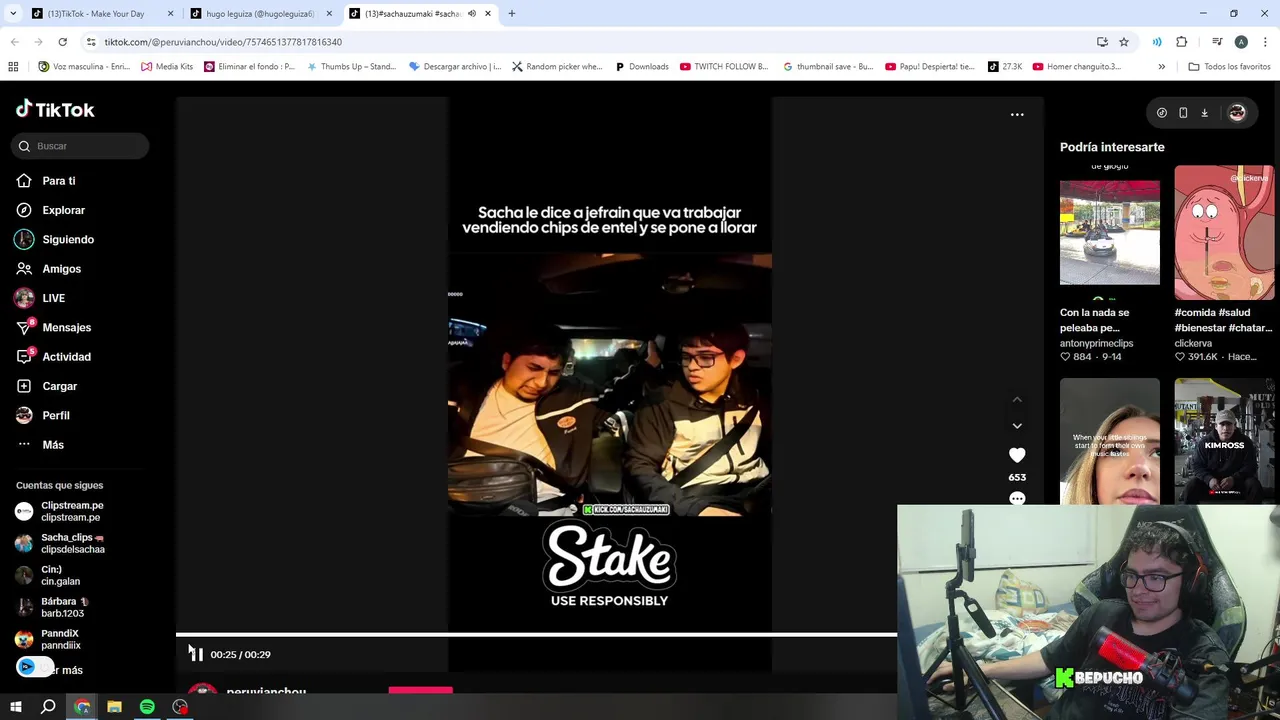
Task: Open the tab search dropdown arrow
Action: click(13, 14)
